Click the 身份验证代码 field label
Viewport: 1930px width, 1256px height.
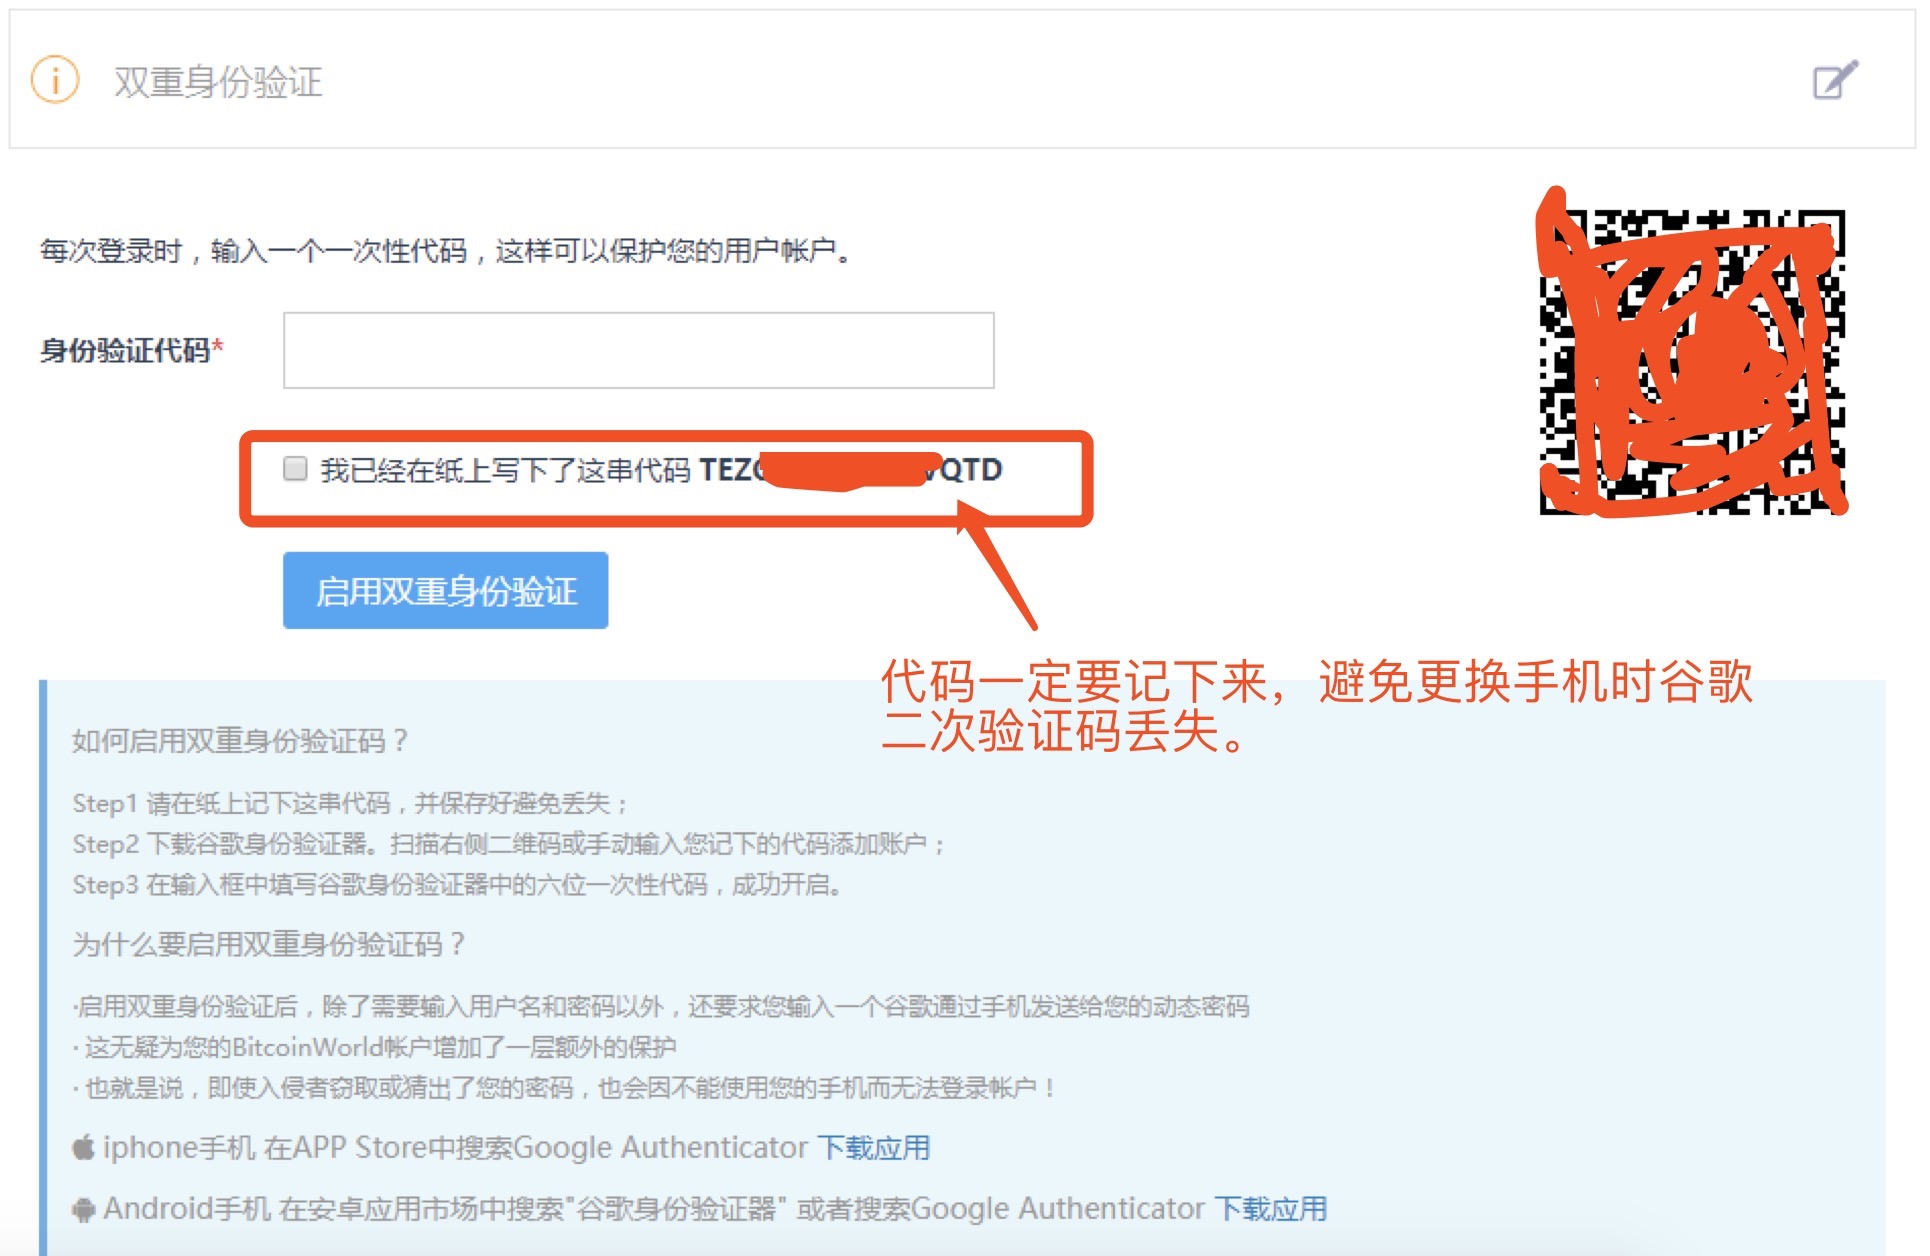point(131,350)
